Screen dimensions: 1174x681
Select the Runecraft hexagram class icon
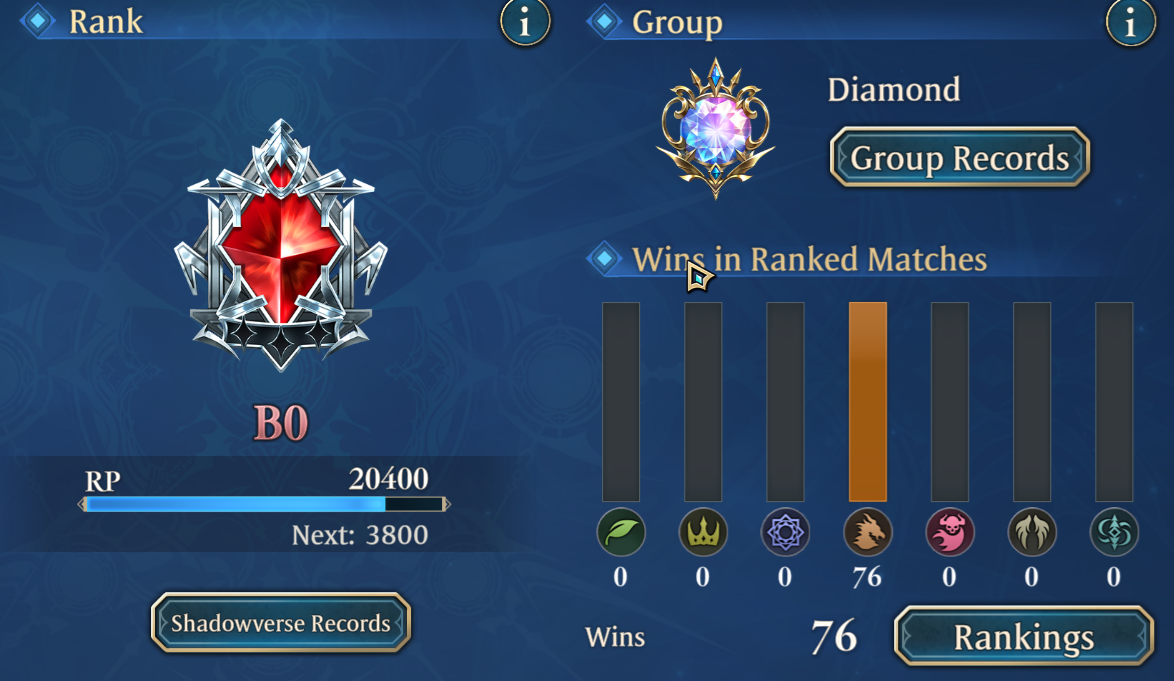coord(785,532)
